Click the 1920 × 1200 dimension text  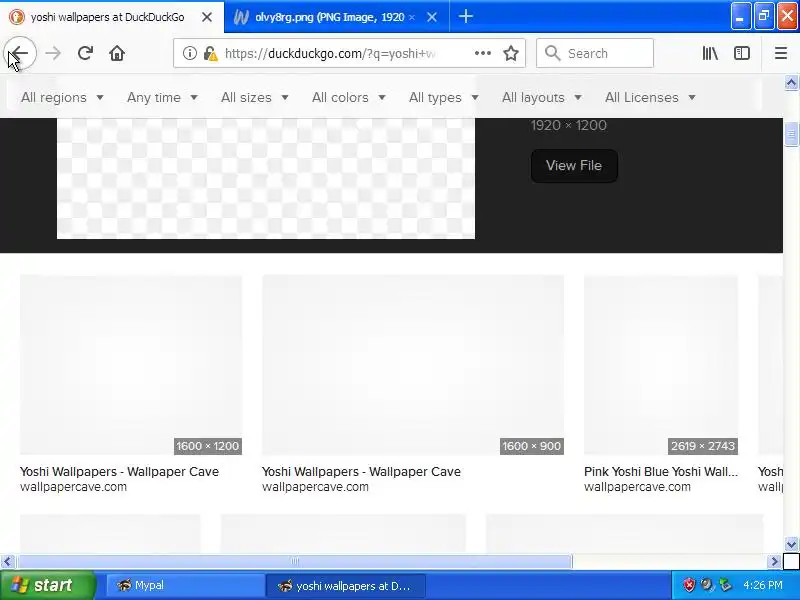pos(568,126)
